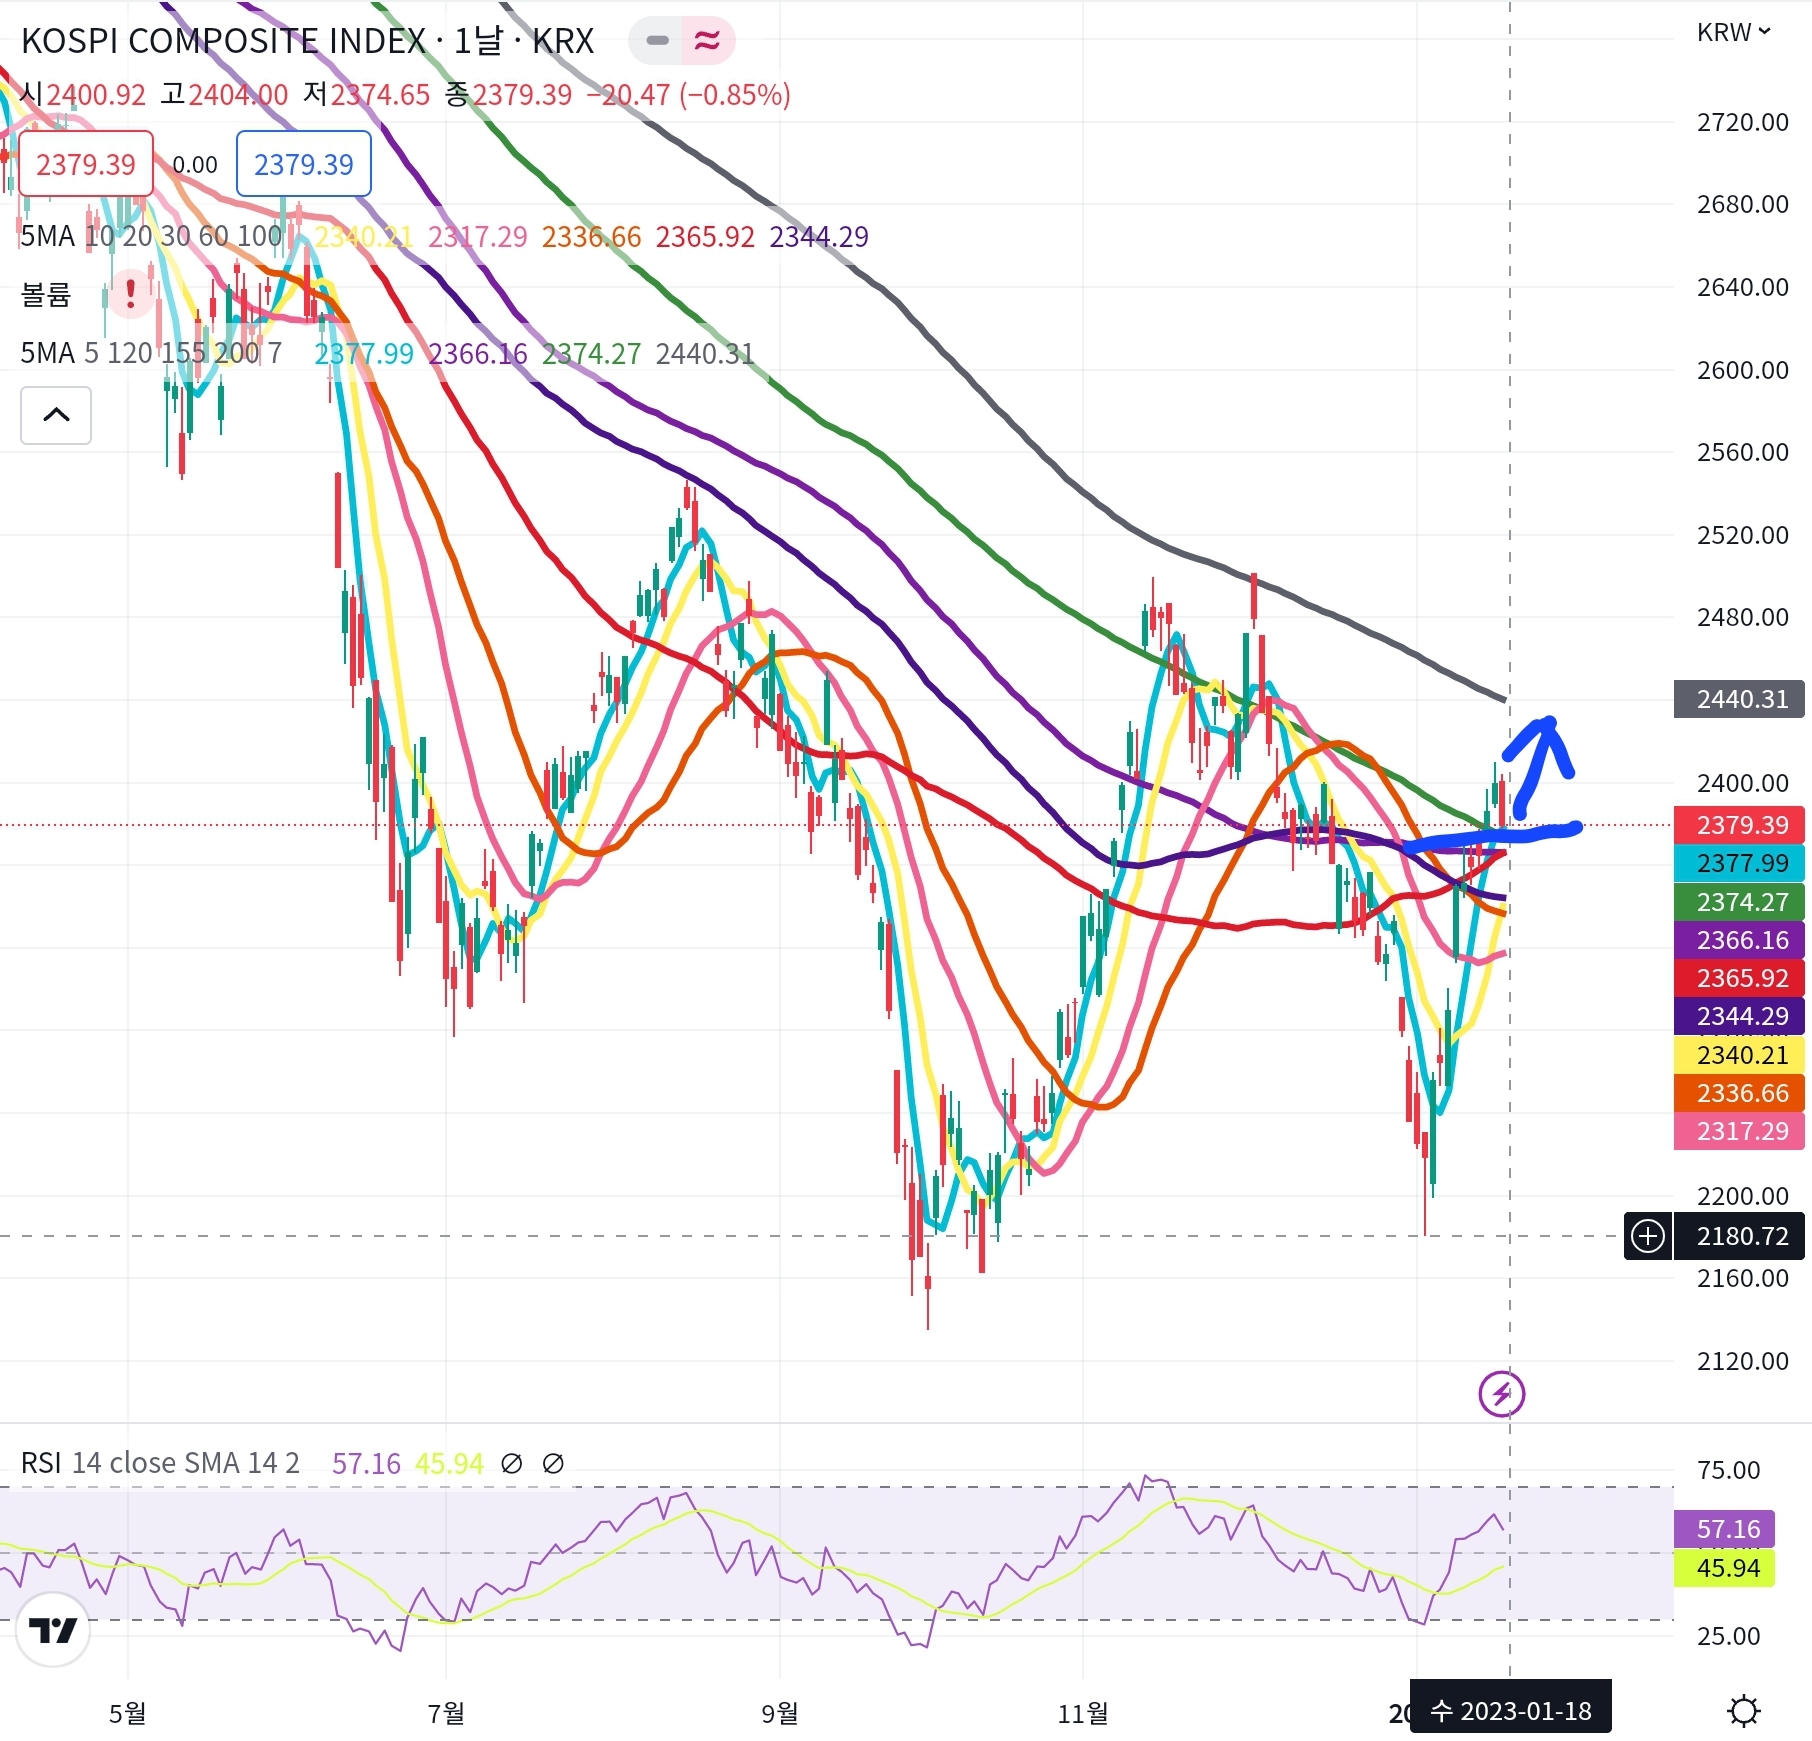Click the TradingView logo button
This screenshot has height=1741, width=1812.
pos(53,1630)
